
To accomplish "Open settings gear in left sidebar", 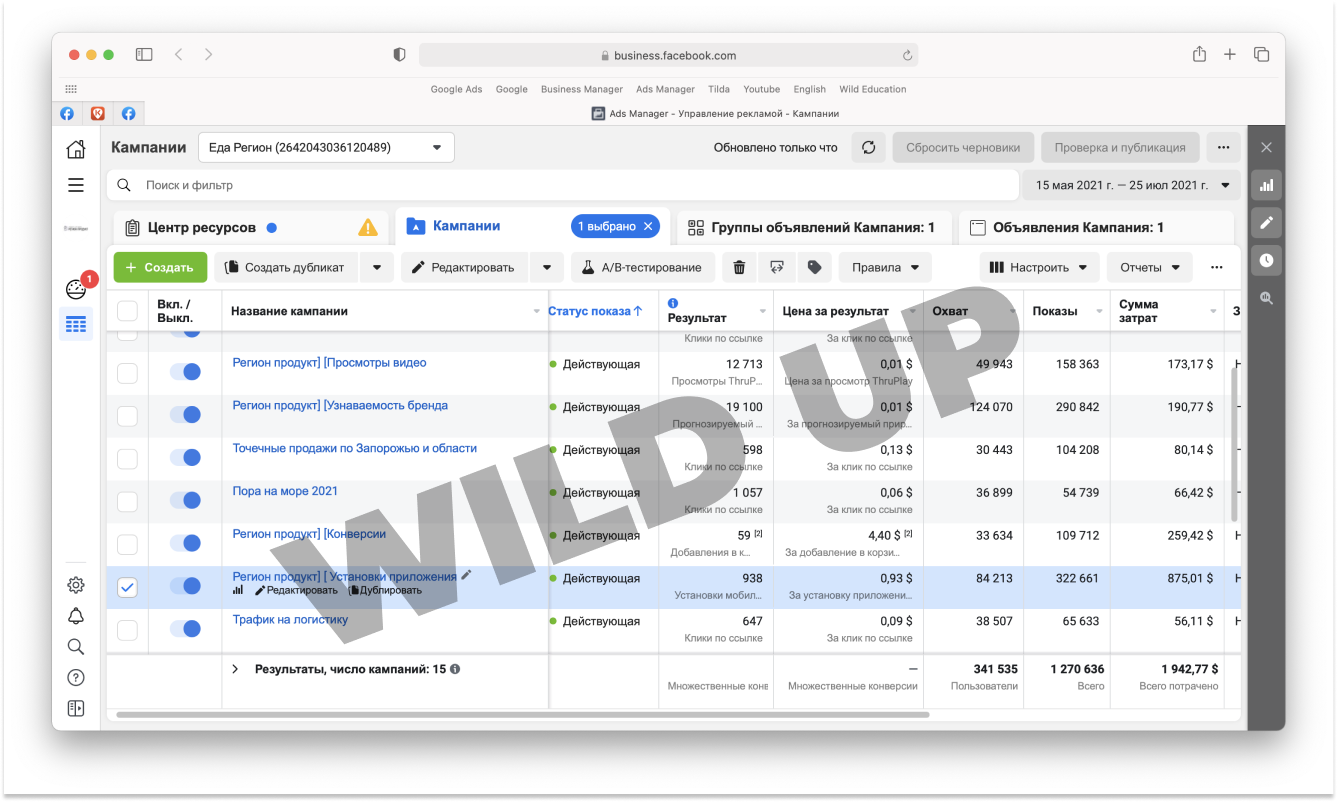I will point(76,585).
